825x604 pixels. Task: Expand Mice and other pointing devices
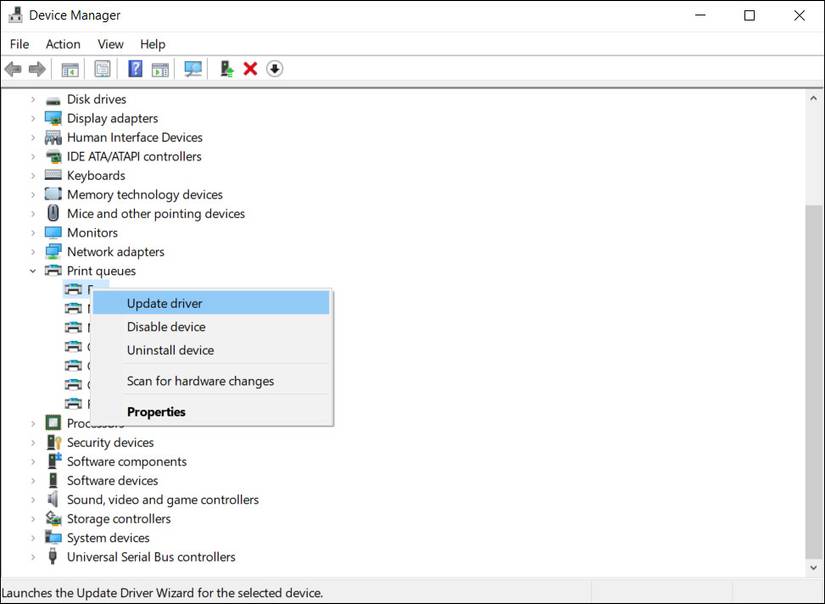click(33, 214)
